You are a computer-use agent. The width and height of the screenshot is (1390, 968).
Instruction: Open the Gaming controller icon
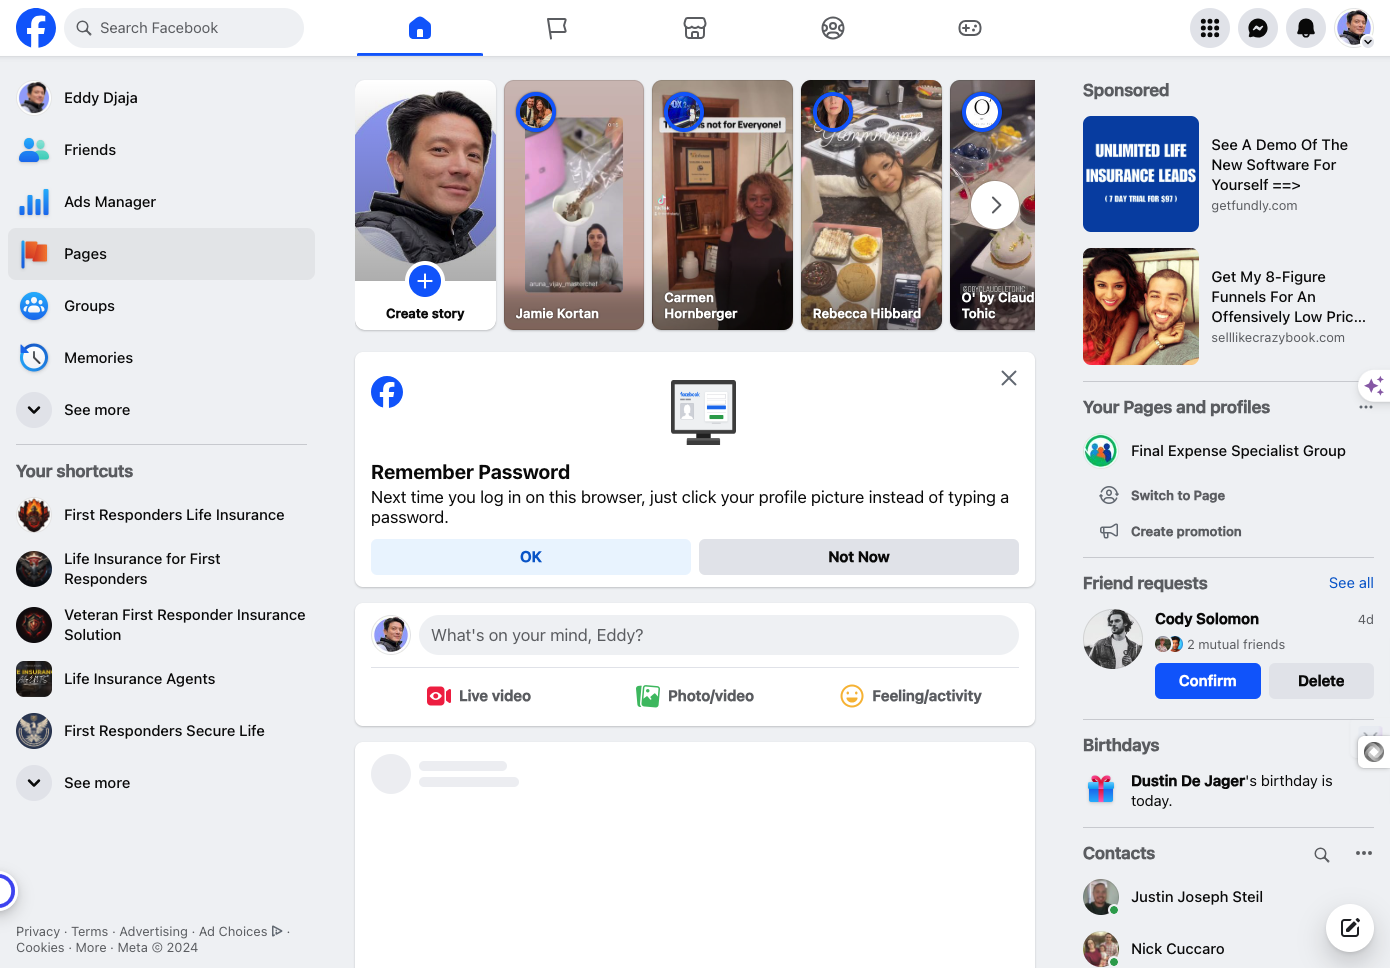(x=970, y=28)
